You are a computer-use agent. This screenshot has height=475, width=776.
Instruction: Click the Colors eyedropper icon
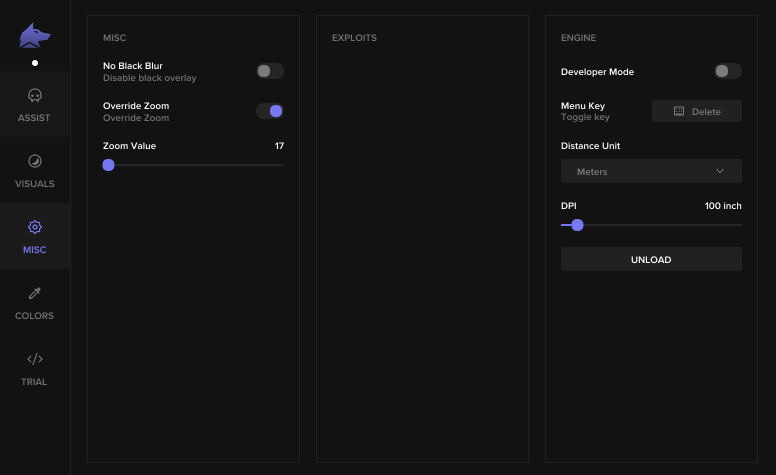[x=35, y=293]
